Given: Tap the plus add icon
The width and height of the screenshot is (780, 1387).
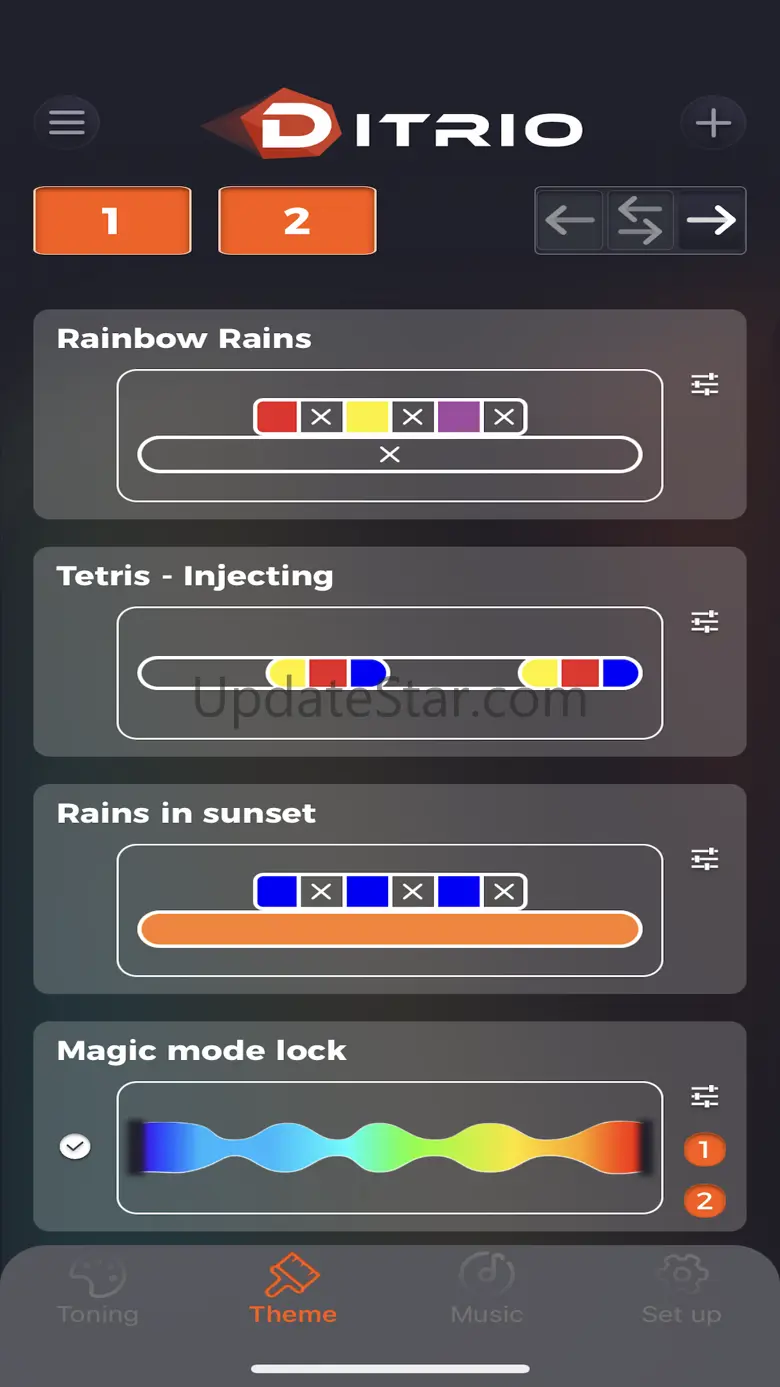Looking at the screenshot, I should pos(713,124).
